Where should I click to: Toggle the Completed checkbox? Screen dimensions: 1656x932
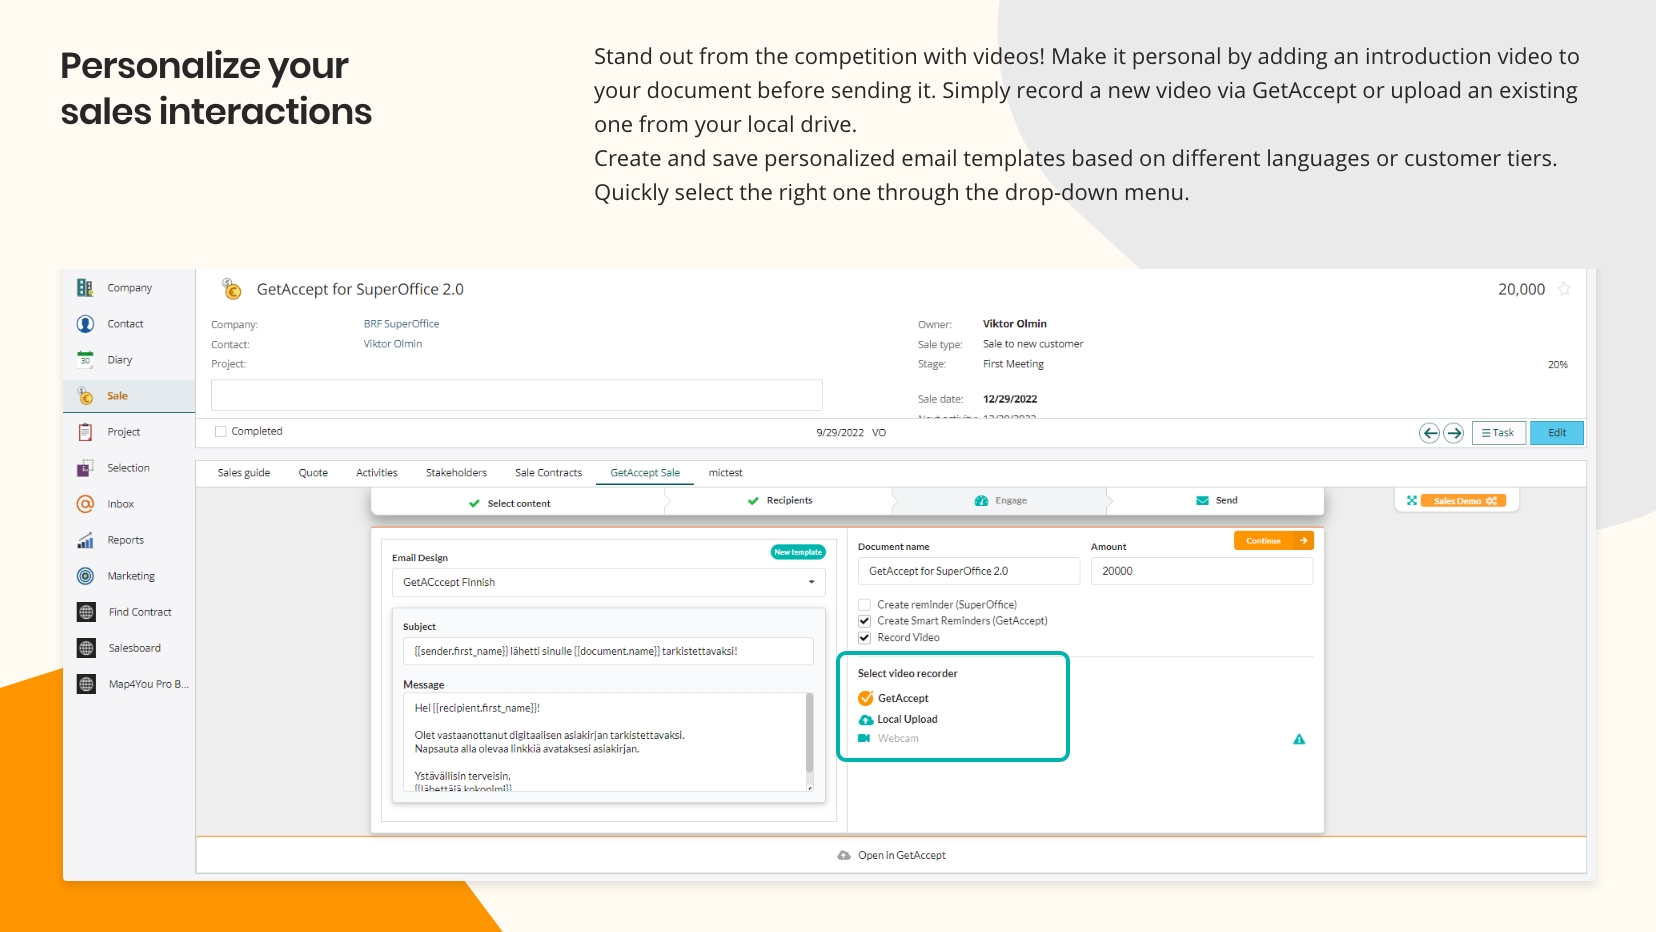pyautogui.click(x=221, y=432)
